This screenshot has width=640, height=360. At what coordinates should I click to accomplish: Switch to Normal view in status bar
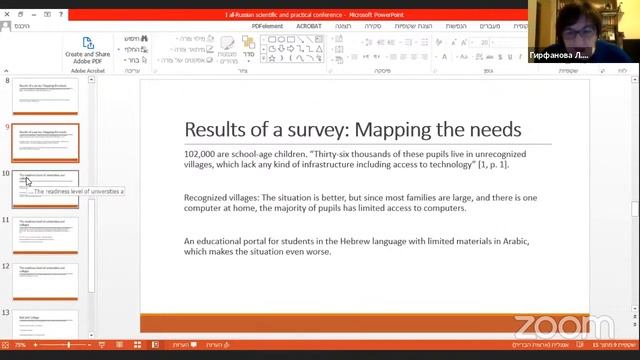coord(156,345)
